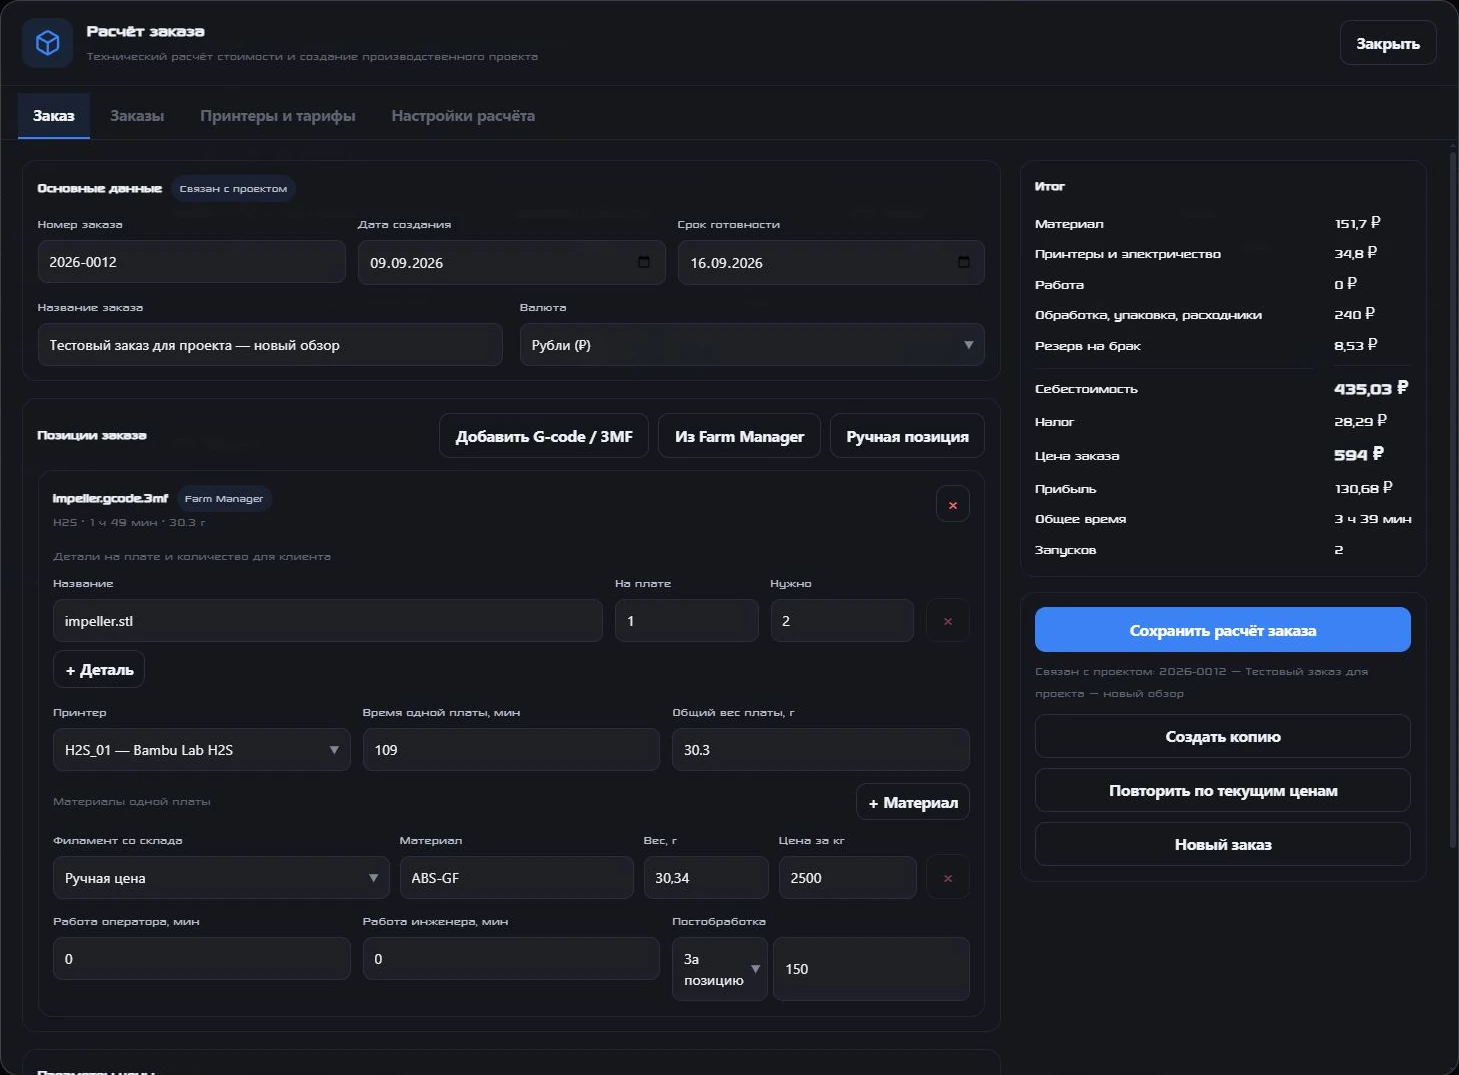Start a Новый заказ
This screenshot has height=1075, width=1459.
1222,845
